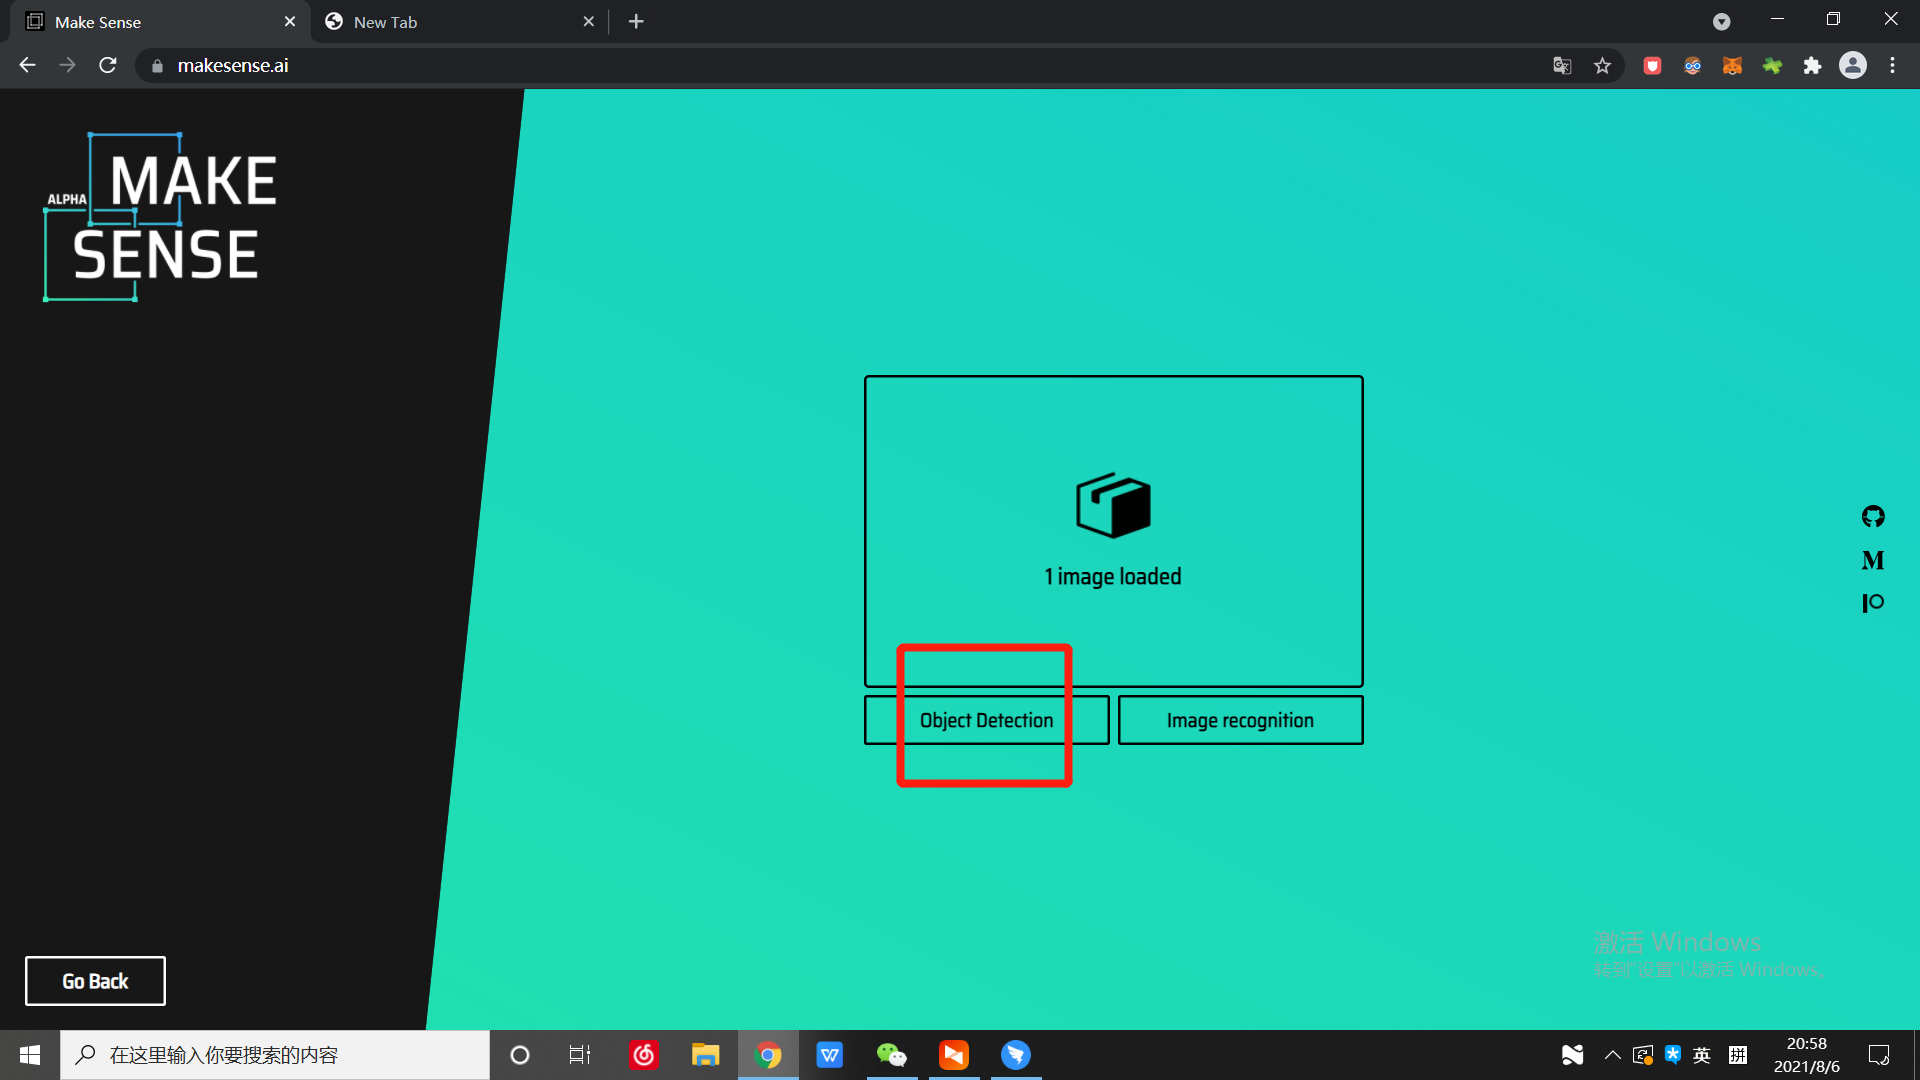
Task: Open a new browser tab
Action: pyautogui.click(x=636, y=22)
